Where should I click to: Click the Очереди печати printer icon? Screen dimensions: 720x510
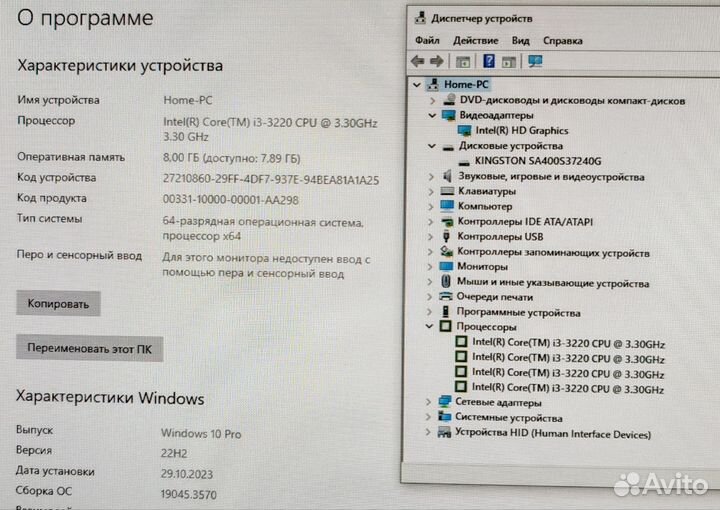click(445, 297)
